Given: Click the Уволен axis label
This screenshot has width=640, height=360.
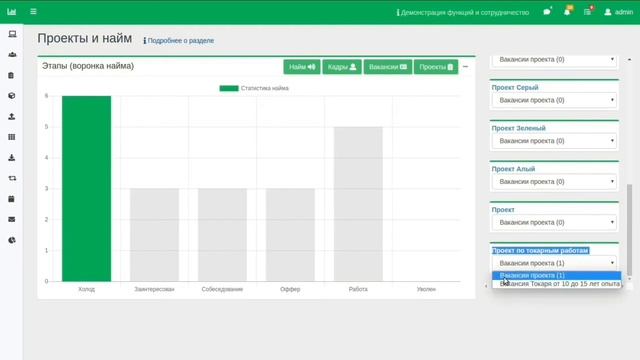Looking at the screenshot, I should (426, 289).
